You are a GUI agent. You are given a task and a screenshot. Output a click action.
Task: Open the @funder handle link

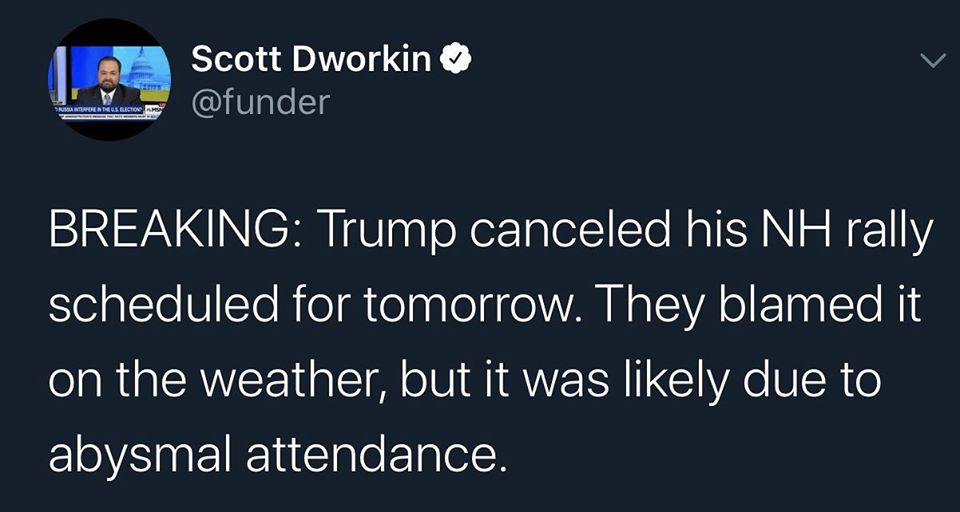coord(261,102)
